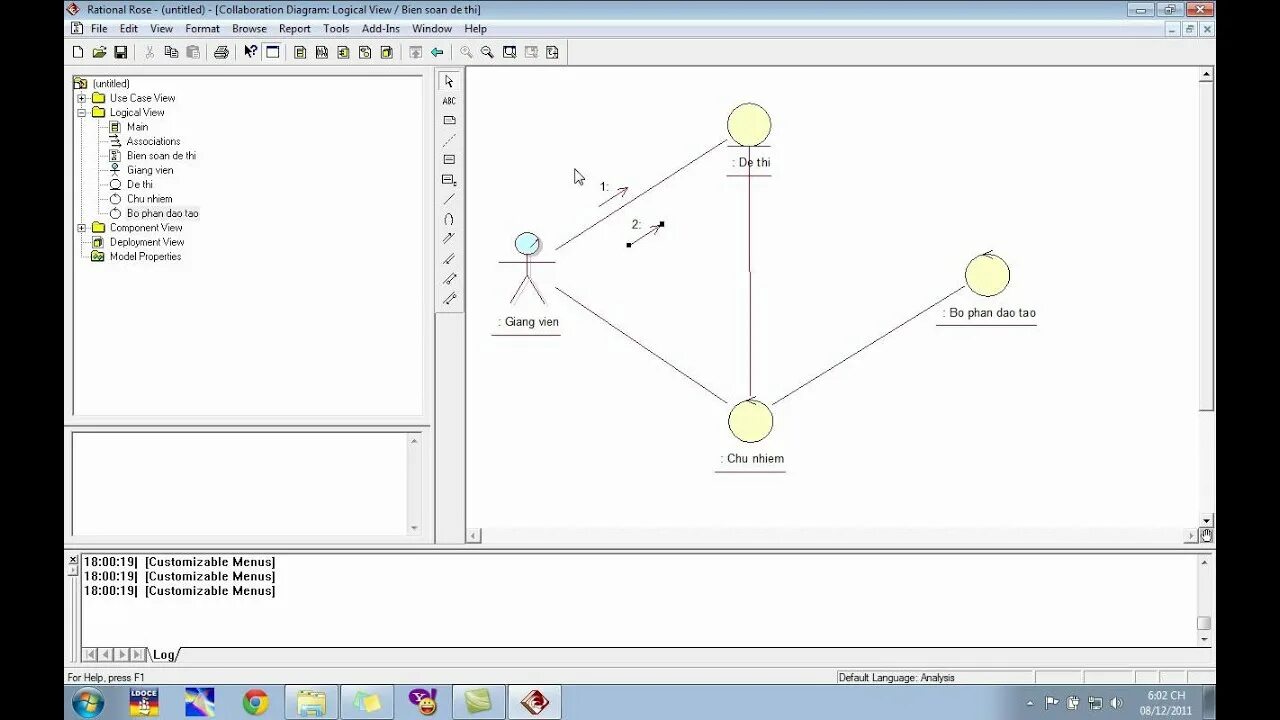Select the Note tool in toolbox

coord(449,120)
